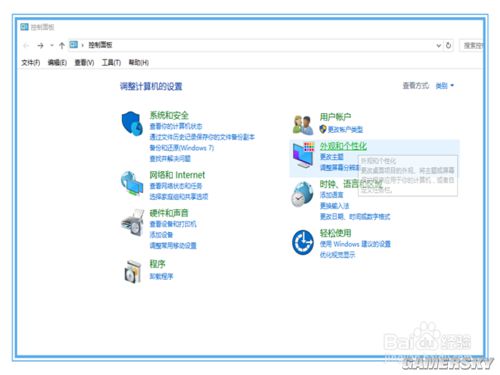Click 更换输入法 link
This screenshot has height=375, width=500.
pyautogui.click(x=334, y=205)
